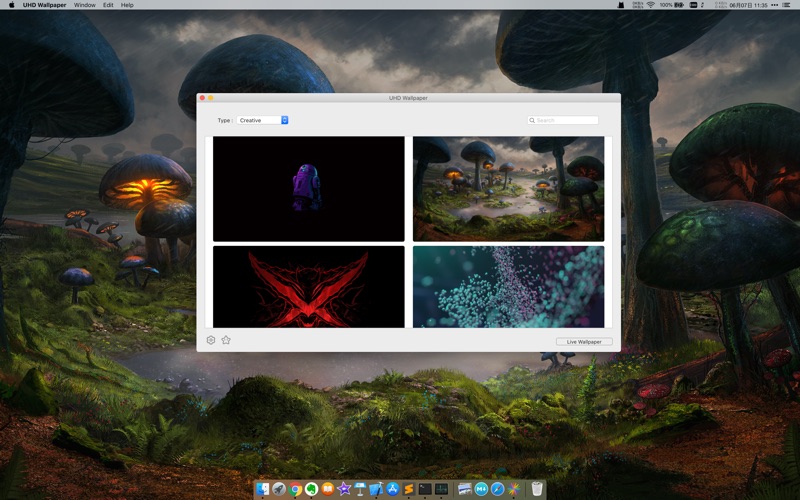Click the wallpaper Search field
Viewport: 800px width, 500px height.
click(564, 120)
